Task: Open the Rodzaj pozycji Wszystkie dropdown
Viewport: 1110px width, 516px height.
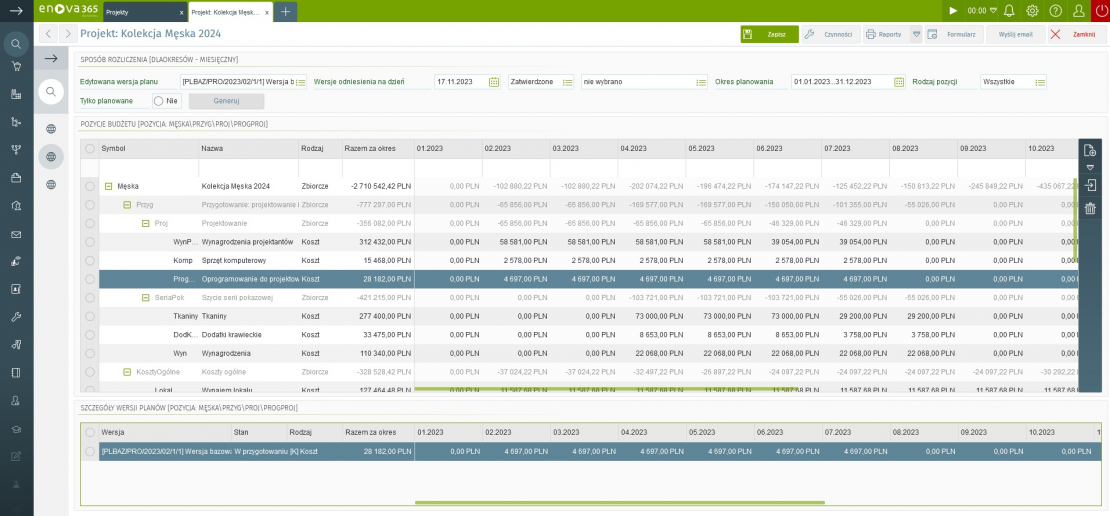Action: [1040, 82]
